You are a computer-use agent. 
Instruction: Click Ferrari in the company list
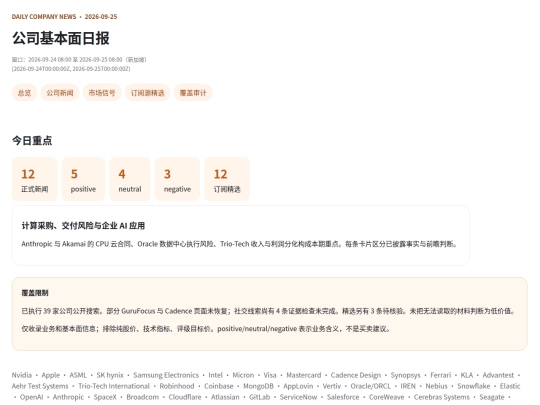(440, 375)
